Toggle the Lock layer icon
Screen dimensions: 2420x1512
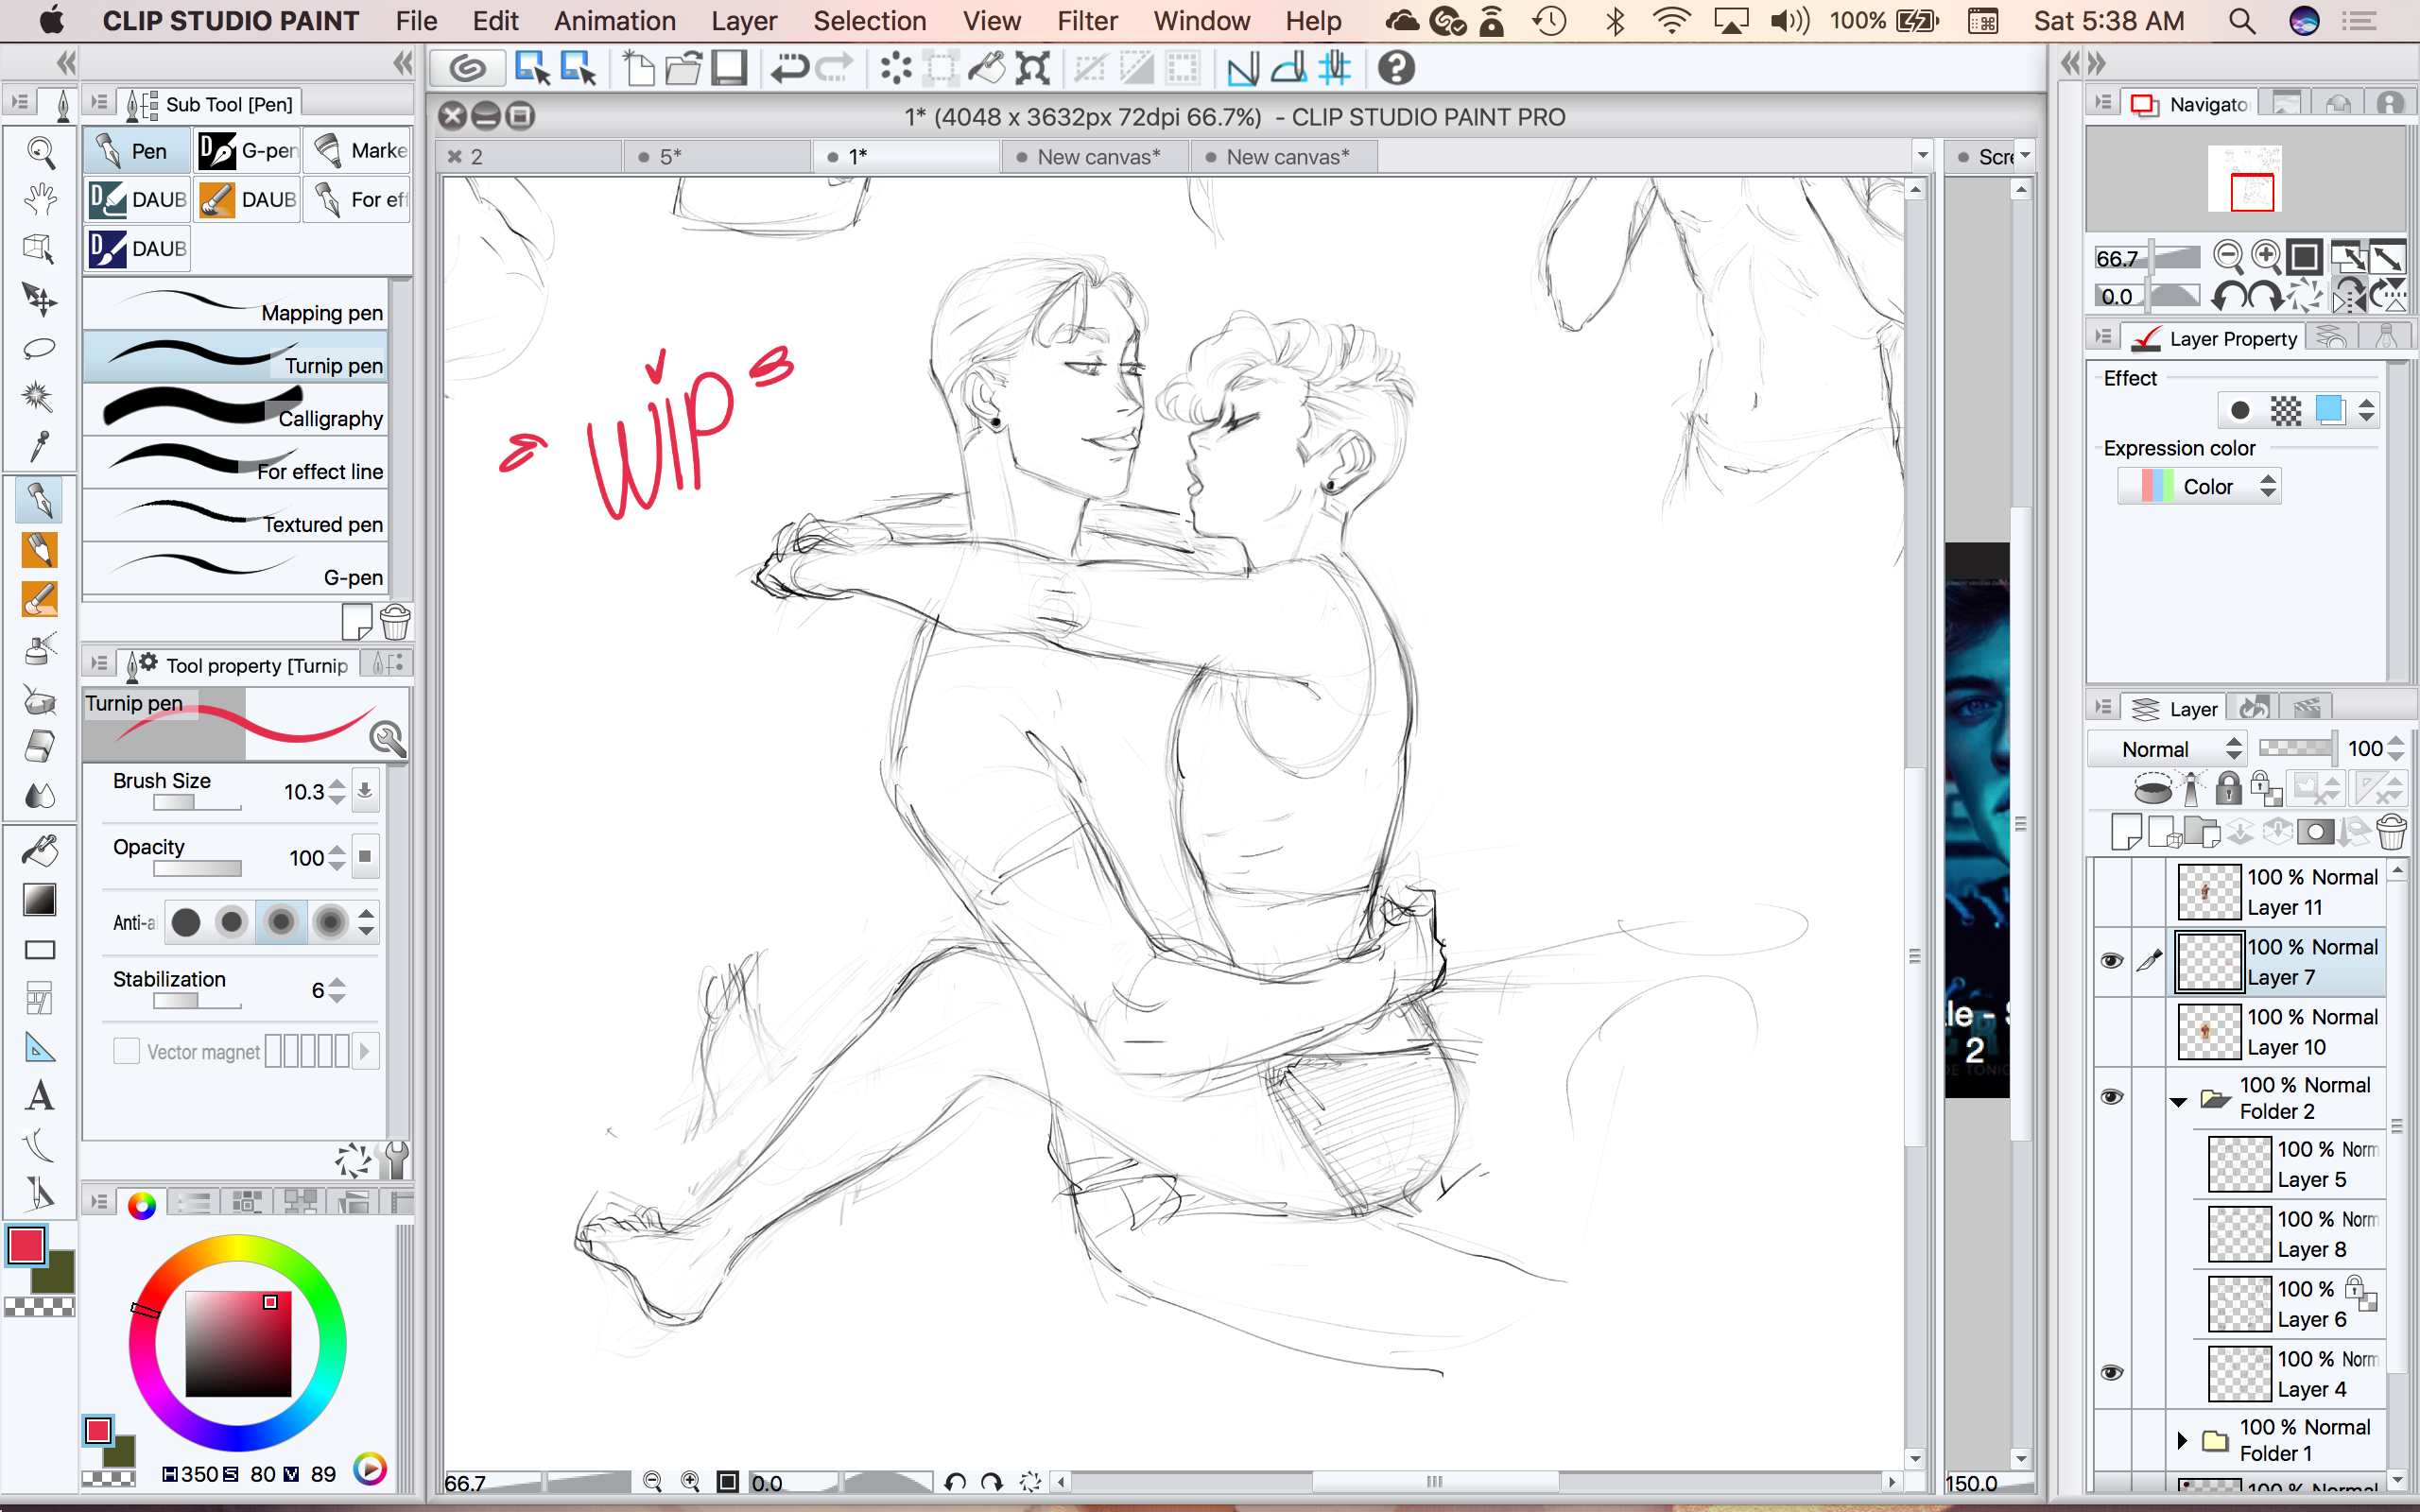click(2228, 789)
